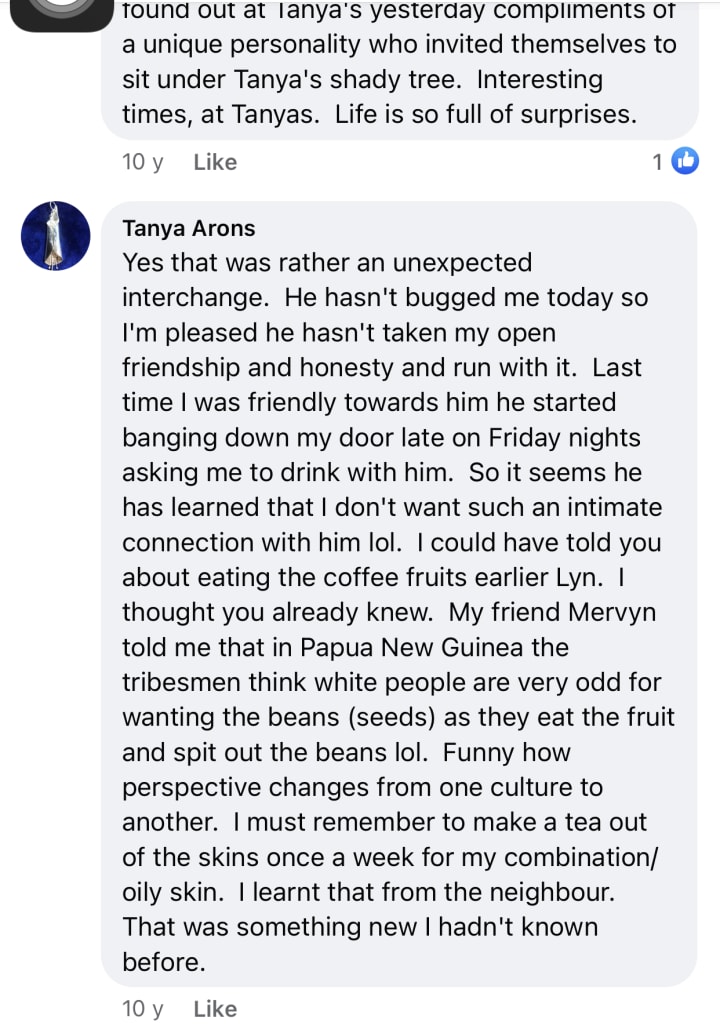Open Tanya Arons' profile picture
The image size is (720, 1033).
coord(56,236)
